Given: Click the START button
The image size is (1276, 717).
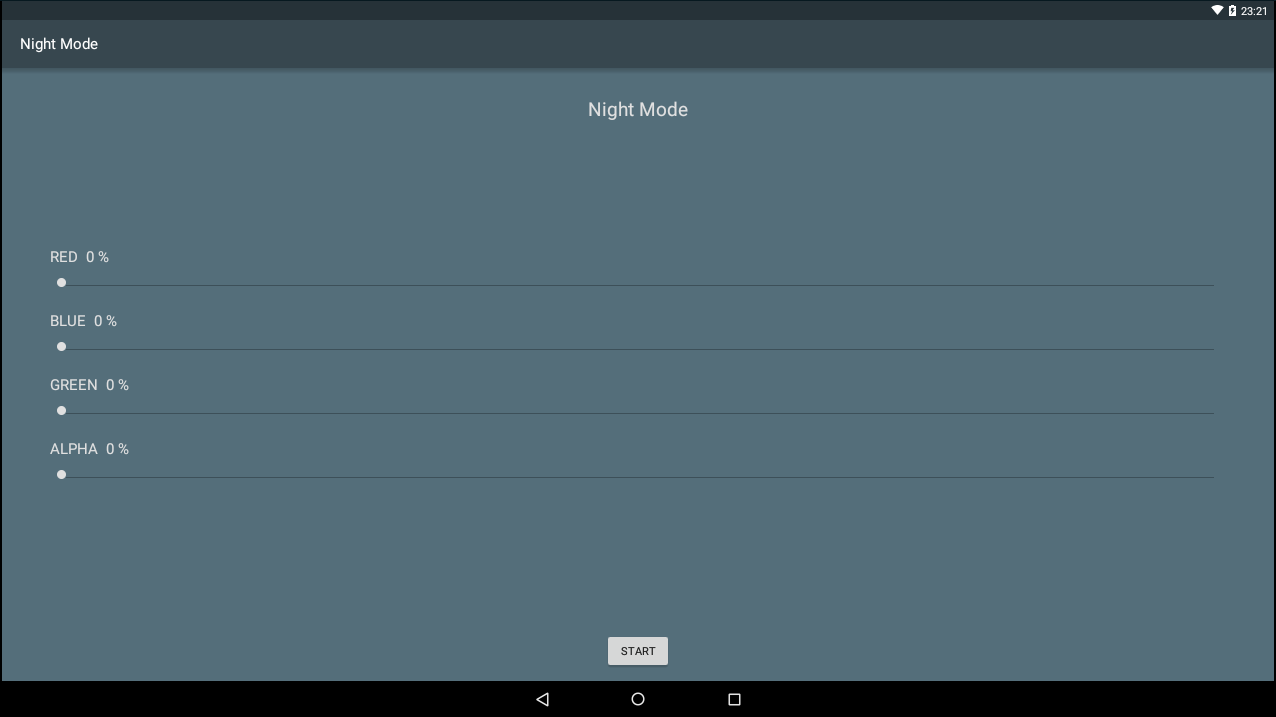Looking at the screenshot, I should tap(638, 651).
